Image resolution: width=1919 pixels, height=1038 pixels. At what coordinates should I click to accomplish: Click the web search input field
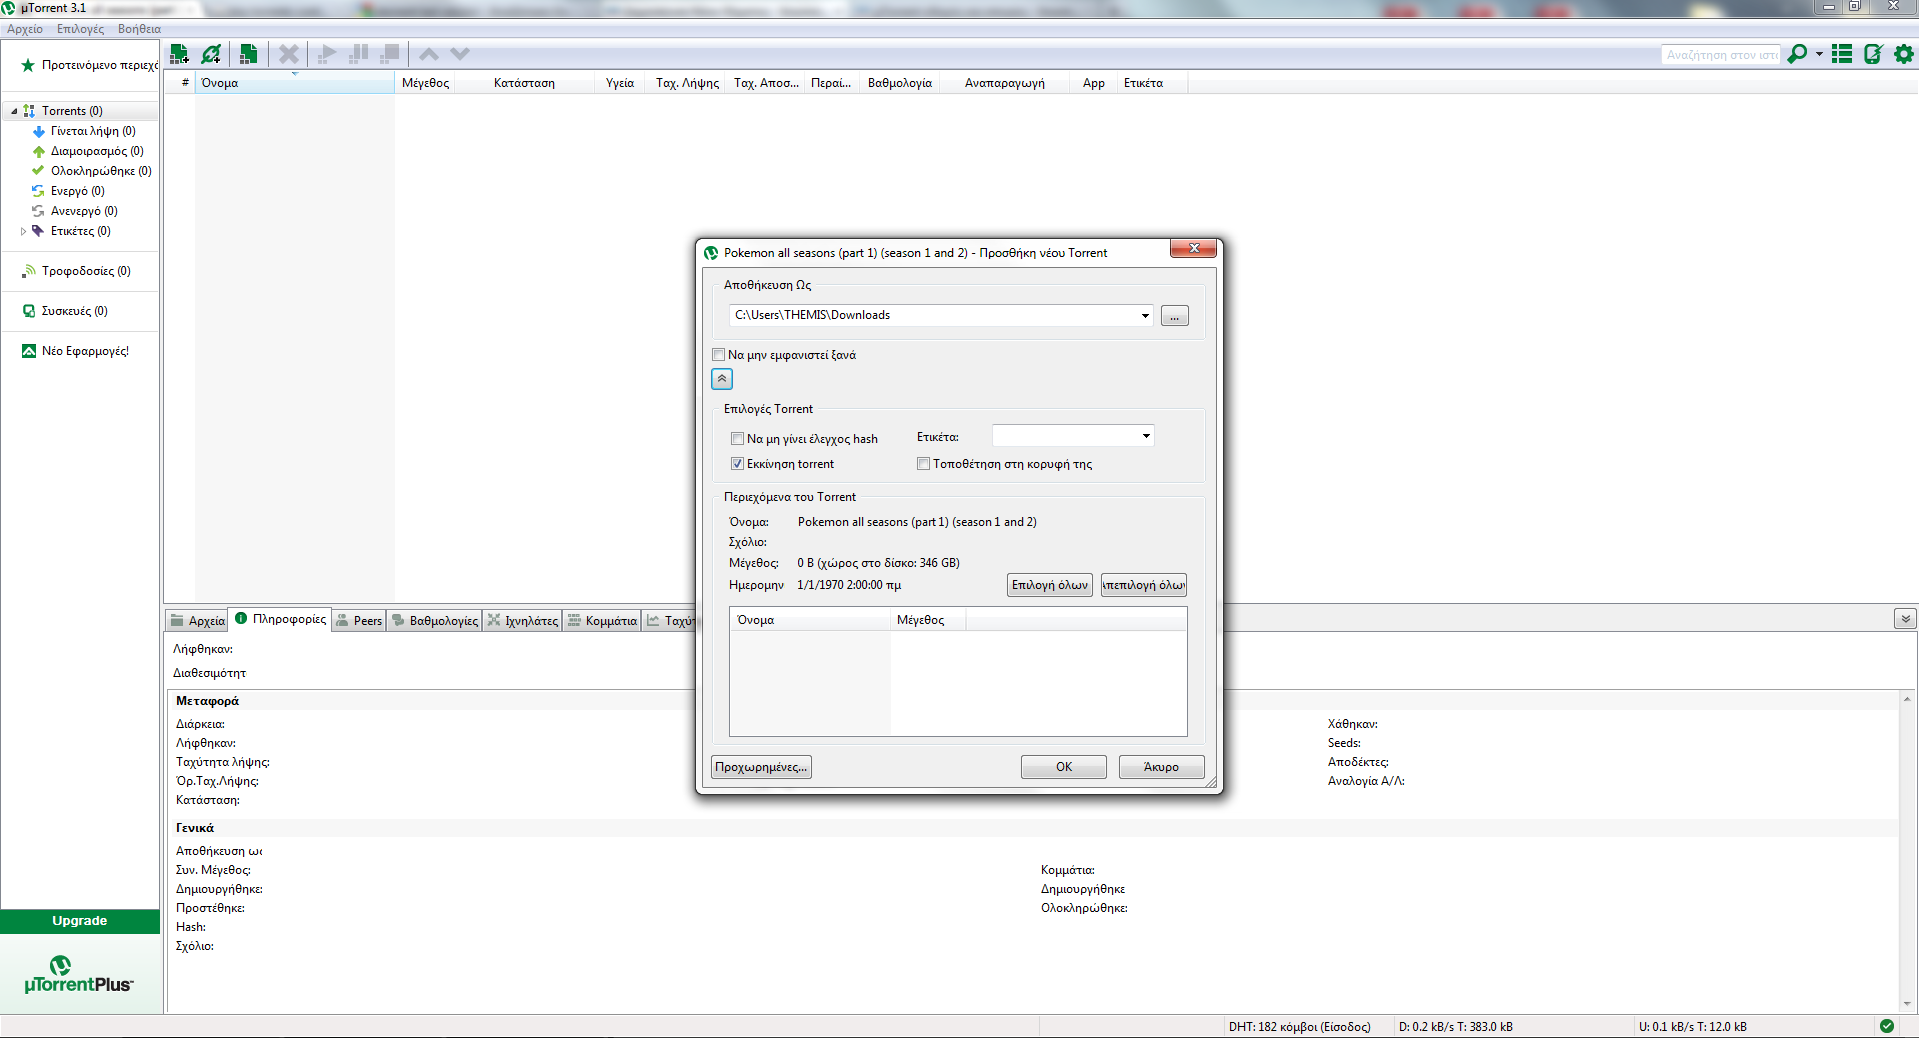point(1721,55)
